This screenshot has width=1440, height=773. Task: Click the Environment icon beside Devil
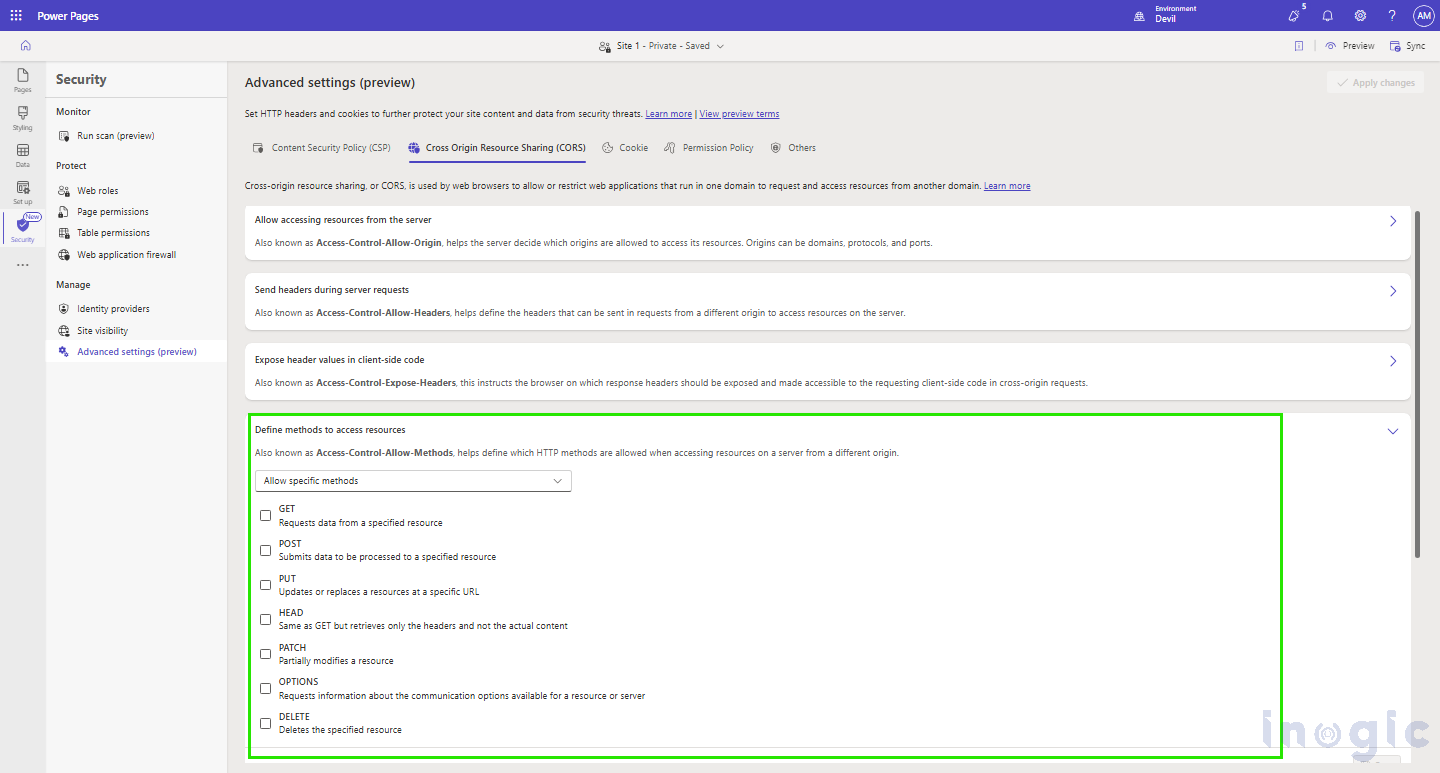[x=1138, y=16]
